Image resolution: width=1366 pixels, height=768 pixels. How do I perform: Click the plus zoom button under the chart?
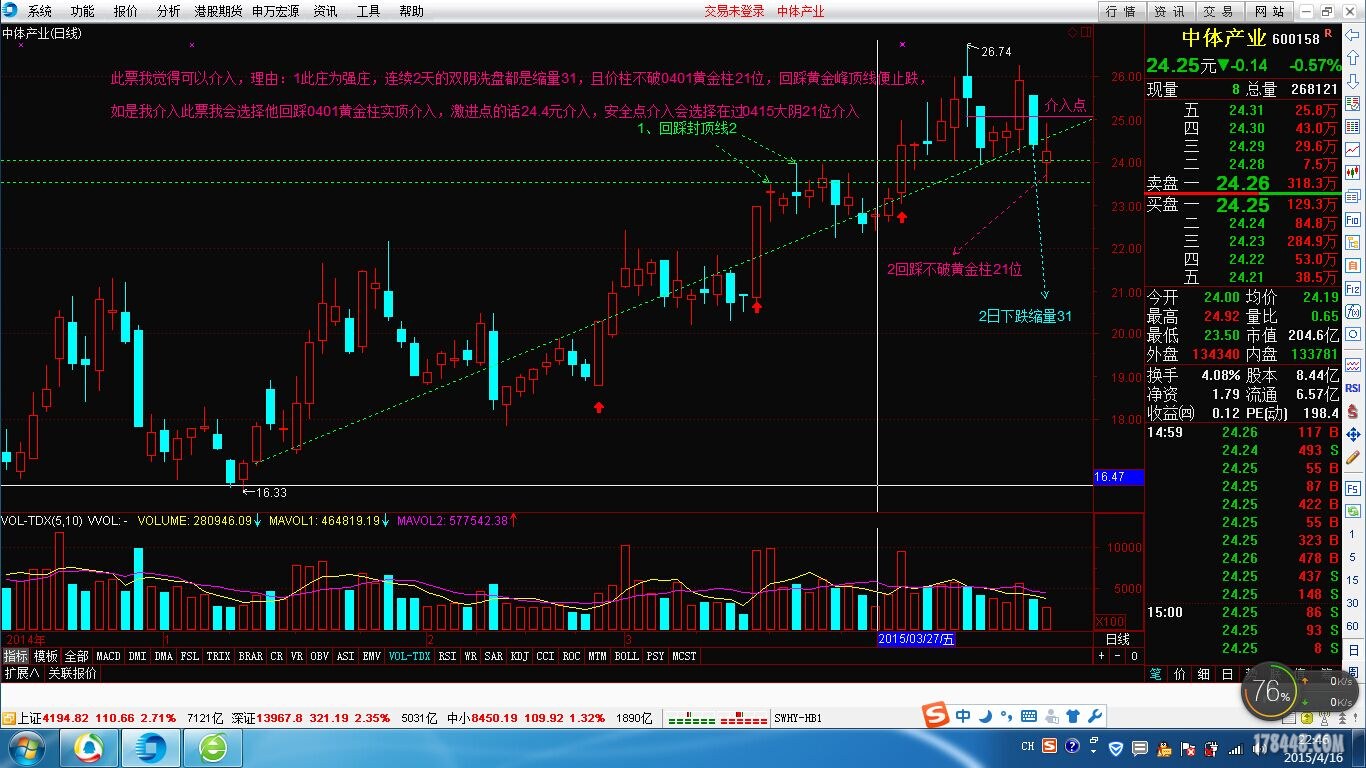(1101, 656)
